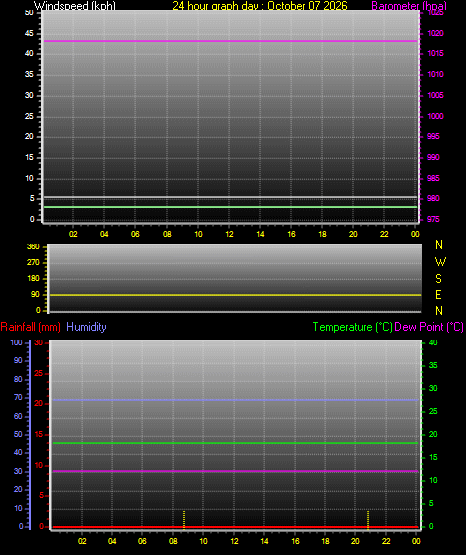
Task: Click the red '25' rainfall axis value
Action: 39,373
